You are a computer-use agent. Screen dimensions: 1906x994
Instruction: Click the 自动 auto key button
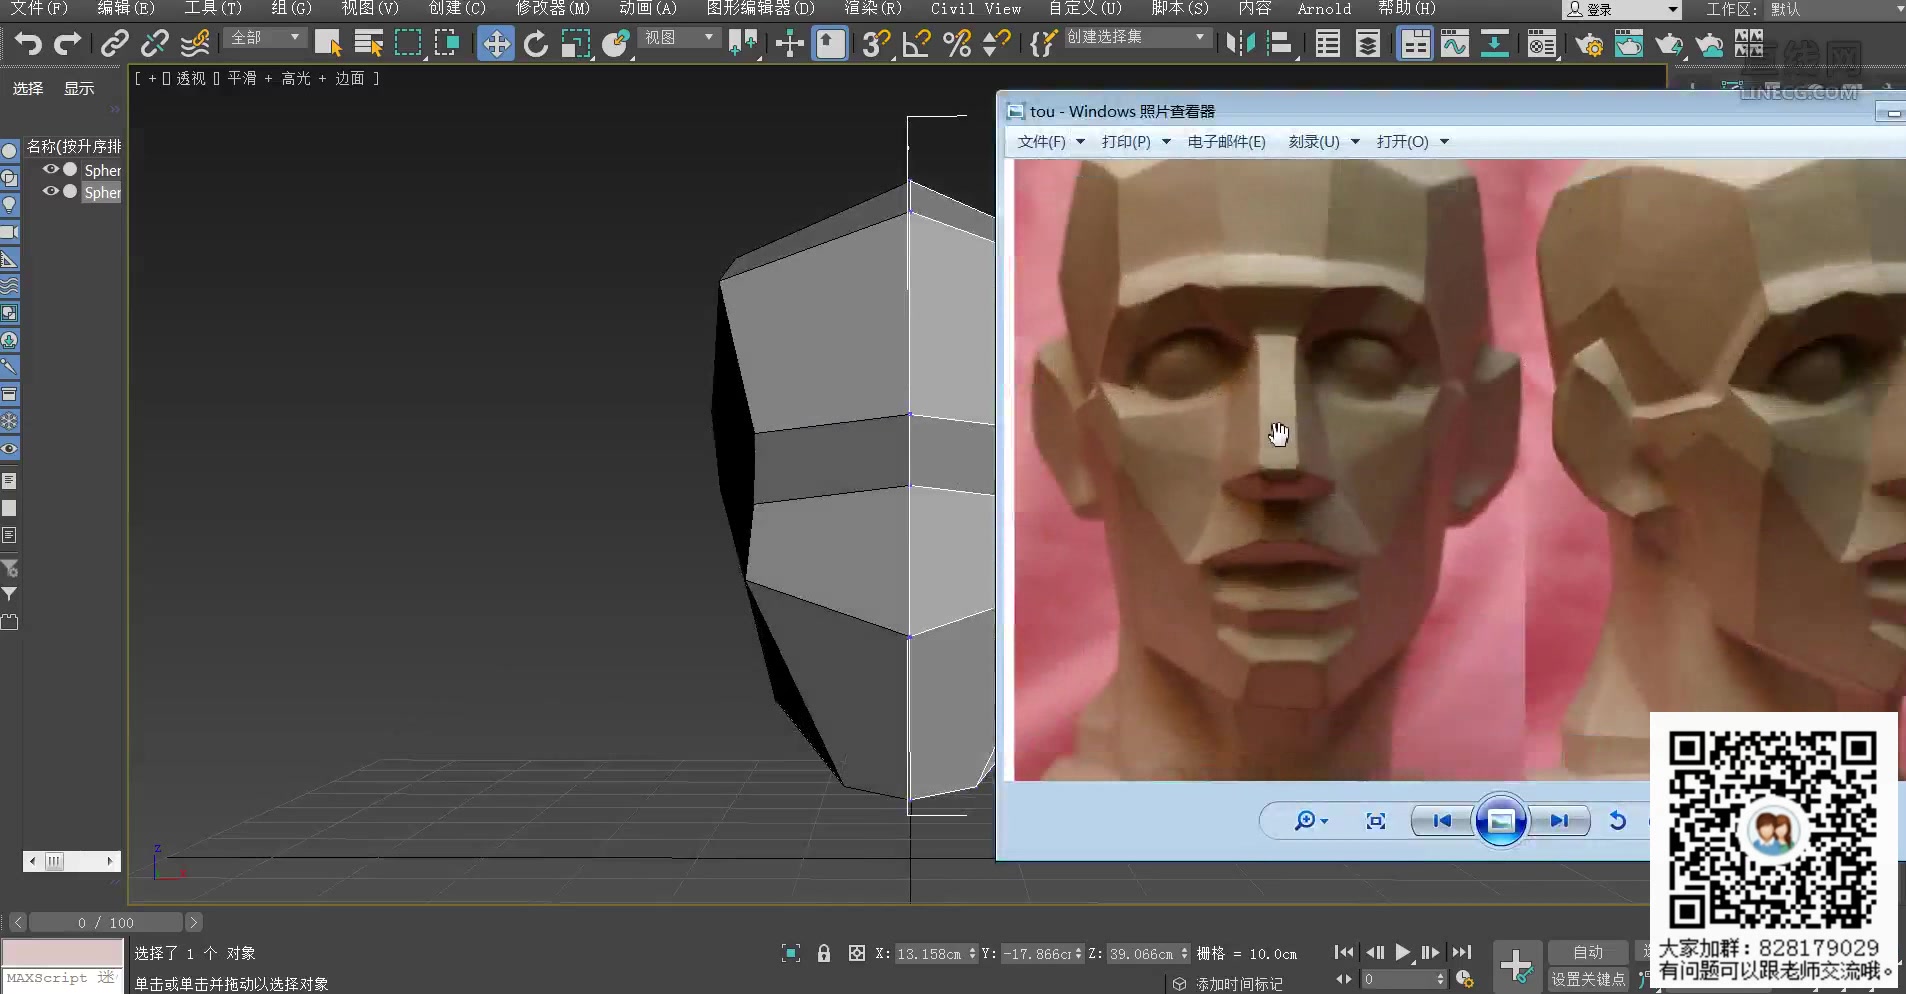click(x=1588, y=952)
